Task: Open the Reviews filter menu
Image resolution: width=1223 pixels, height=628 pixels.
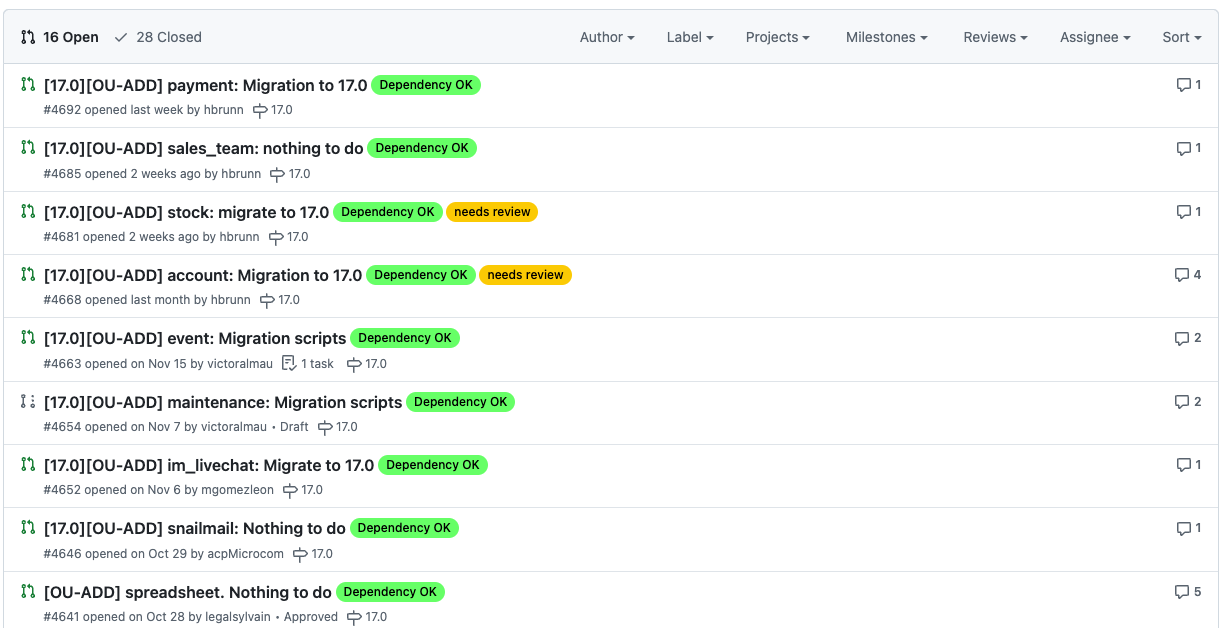Action: coord(995,37)
